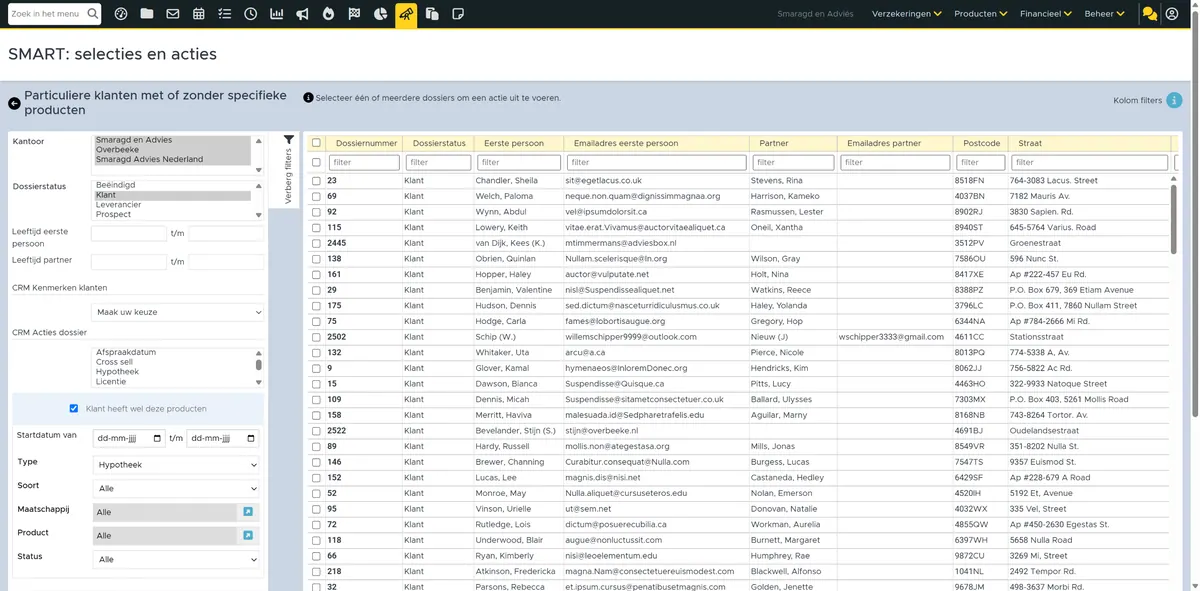Click the Kolom filters info icon
The image size is (1200, 591).
pyautogui.click(x=1175, y=100)
